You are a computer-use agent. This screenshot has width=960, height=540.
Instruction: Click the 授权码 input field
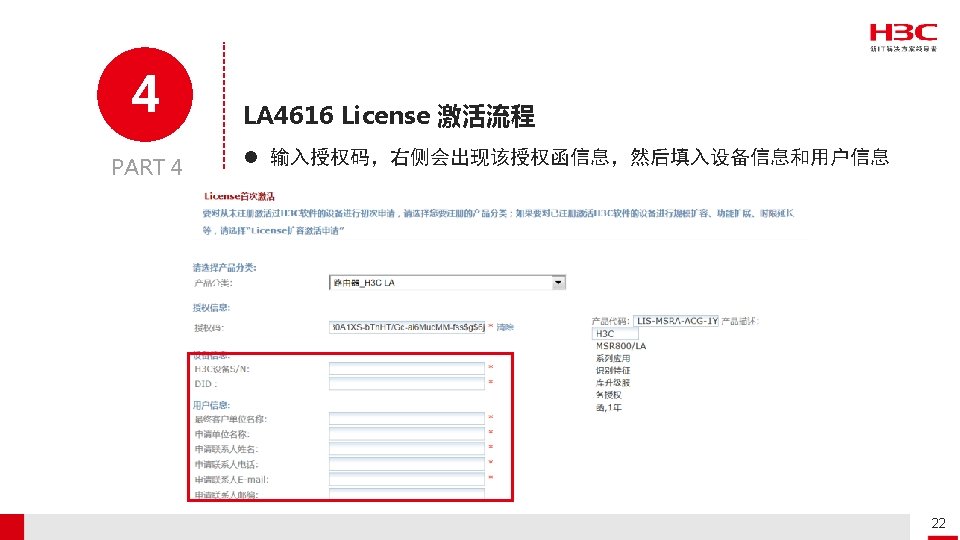(407, 328)
